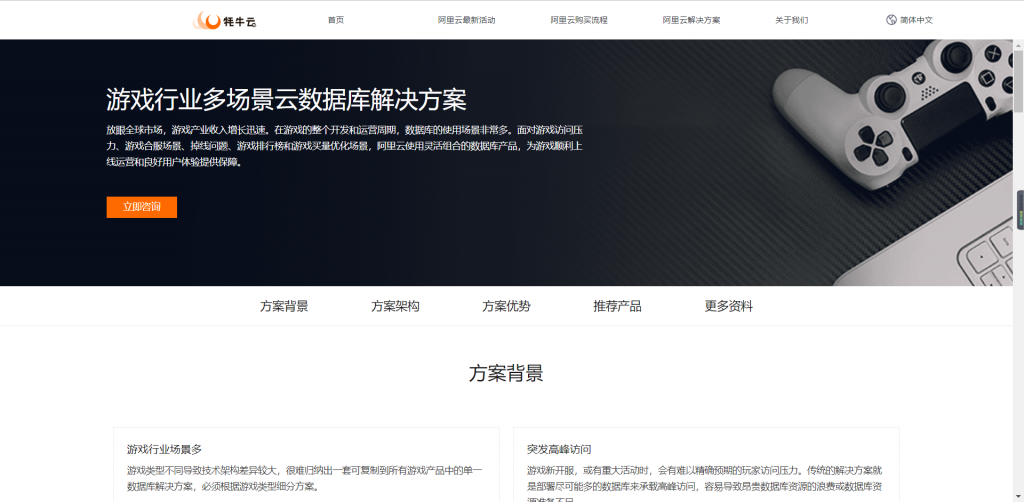Open the 阿里云最新活动 menu item

[466, 20]
